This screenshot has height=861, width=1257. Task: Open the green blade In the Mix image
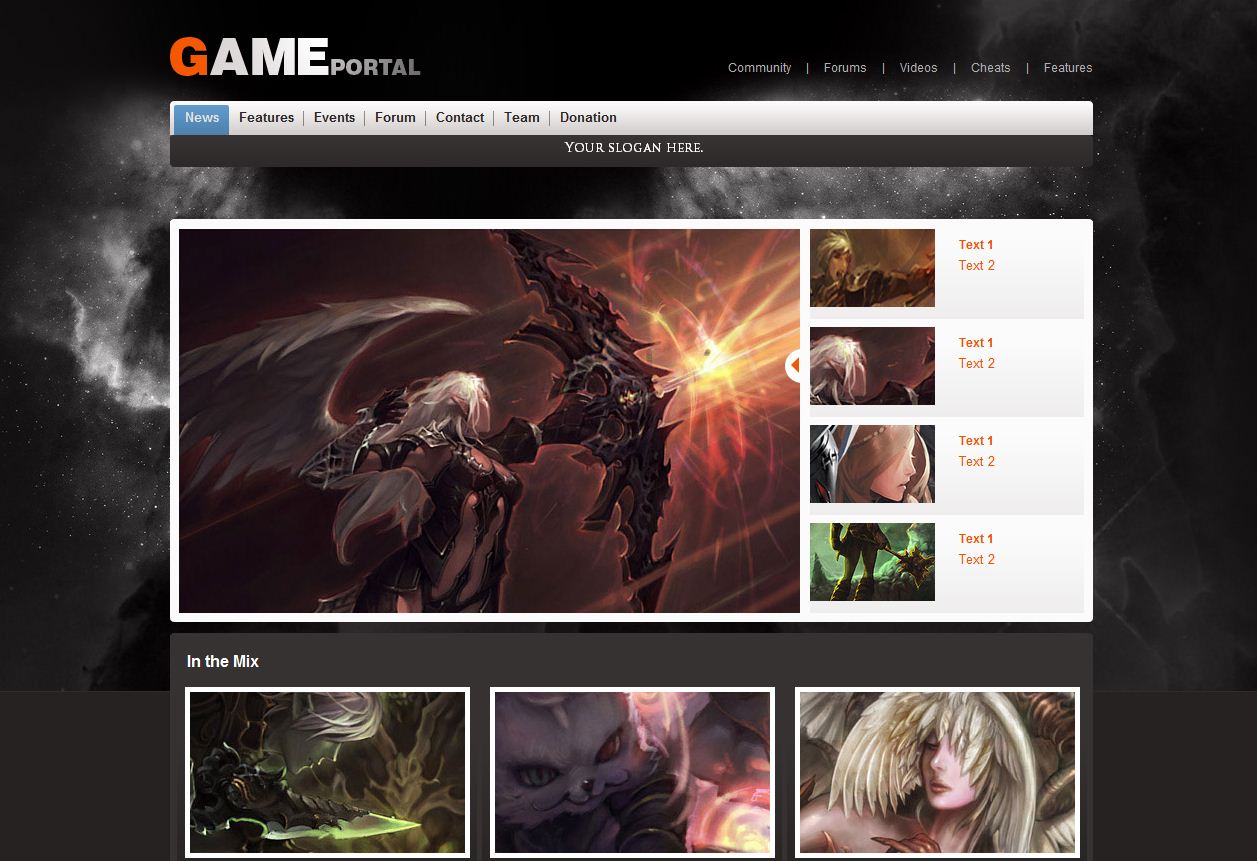327,772
